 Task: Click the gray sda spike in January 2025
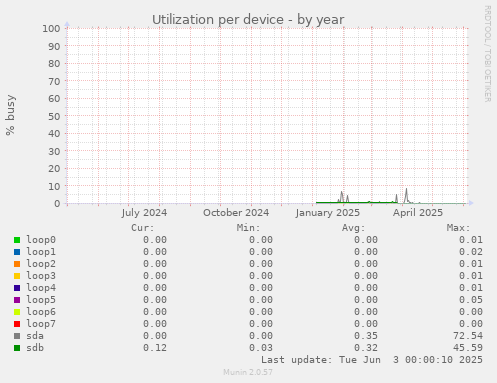(341, 196)
